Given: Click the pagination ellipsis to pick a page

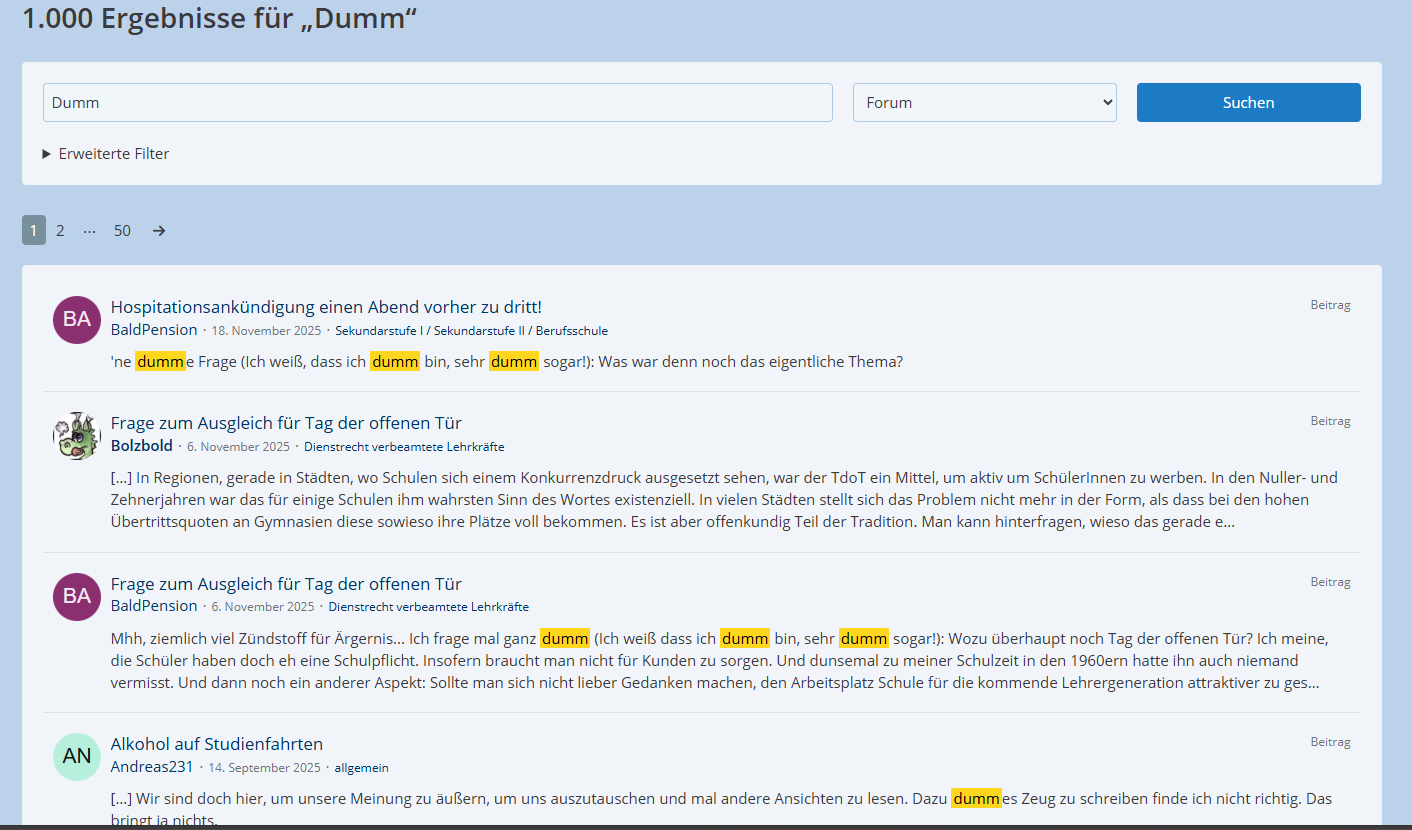Looking at the screenshot, I should (90, 231).
